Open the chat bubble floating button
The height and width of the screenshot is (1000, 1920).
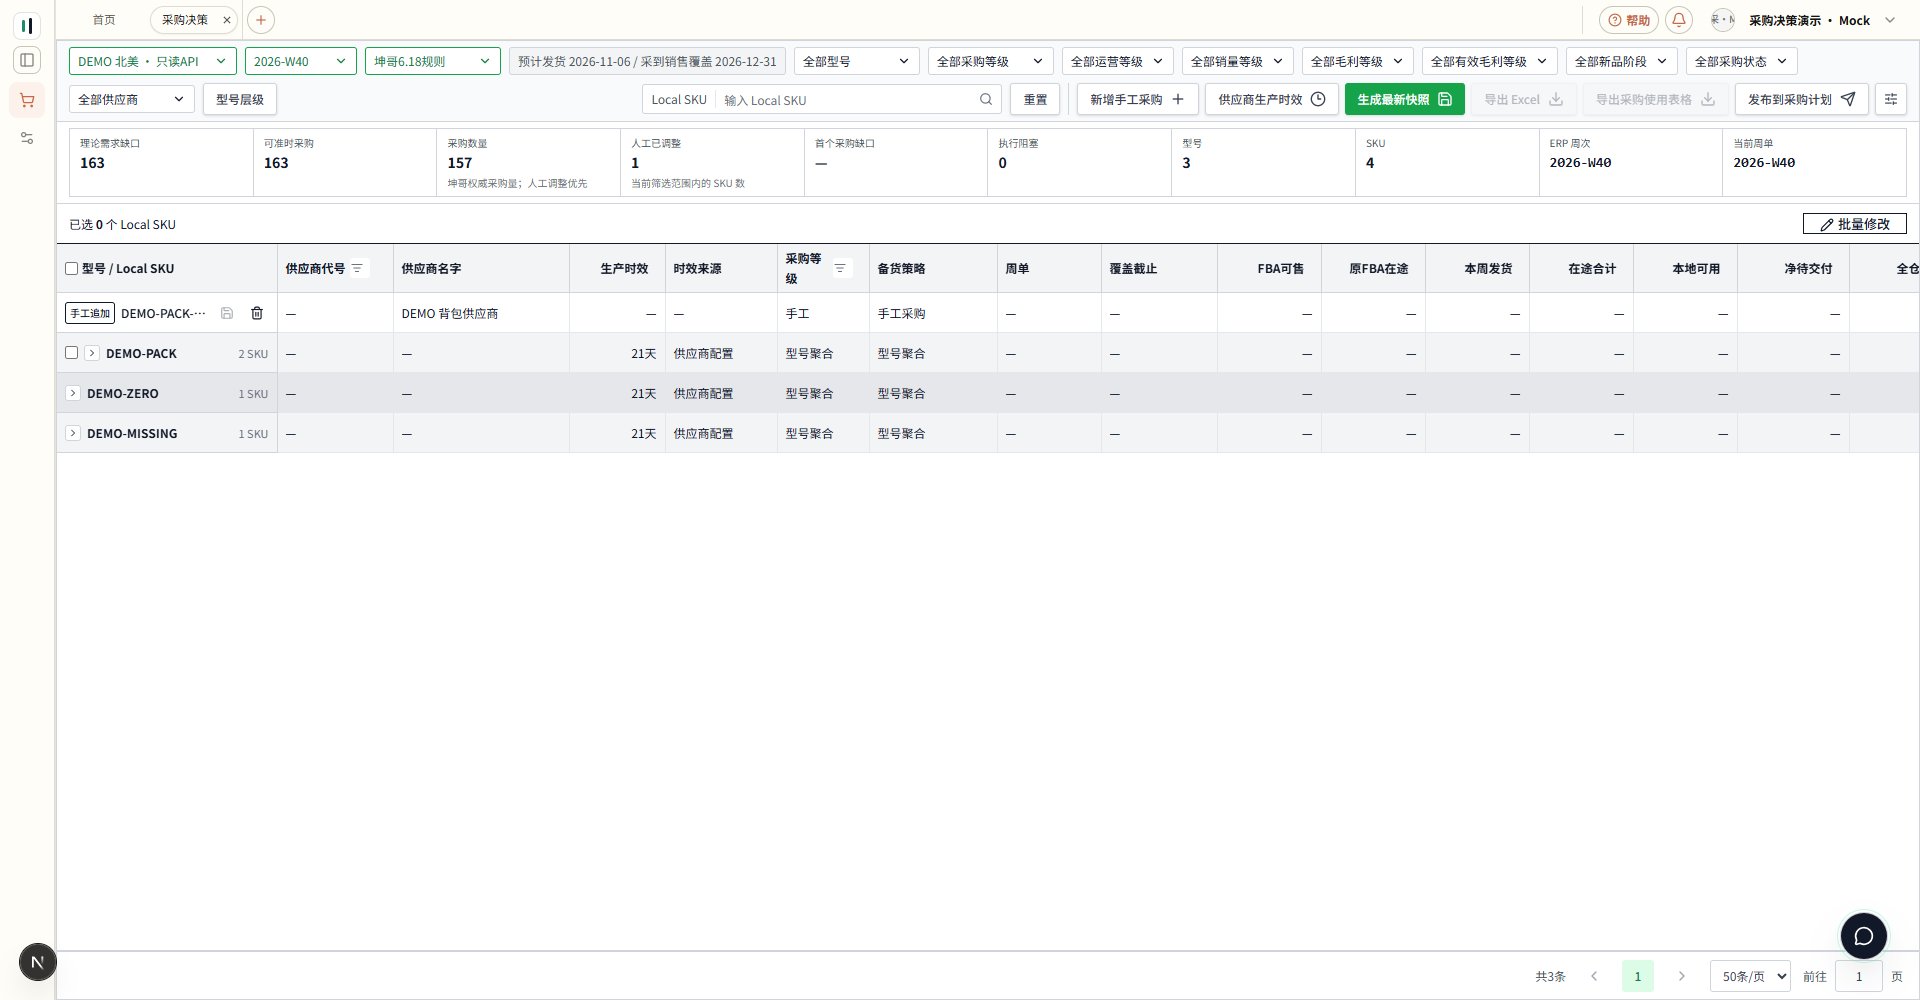pos(1863,936)
